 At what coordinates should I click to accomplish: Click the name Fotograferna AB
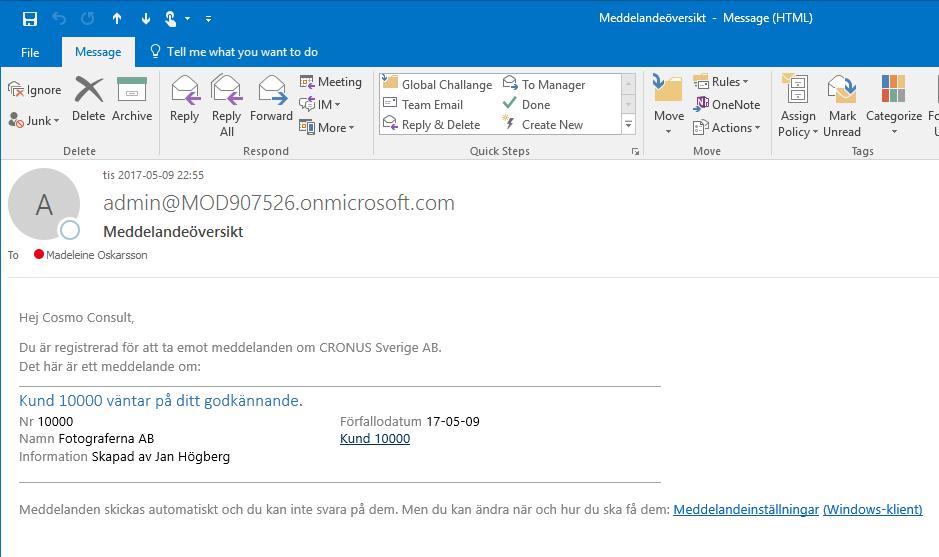pos(106,439)
